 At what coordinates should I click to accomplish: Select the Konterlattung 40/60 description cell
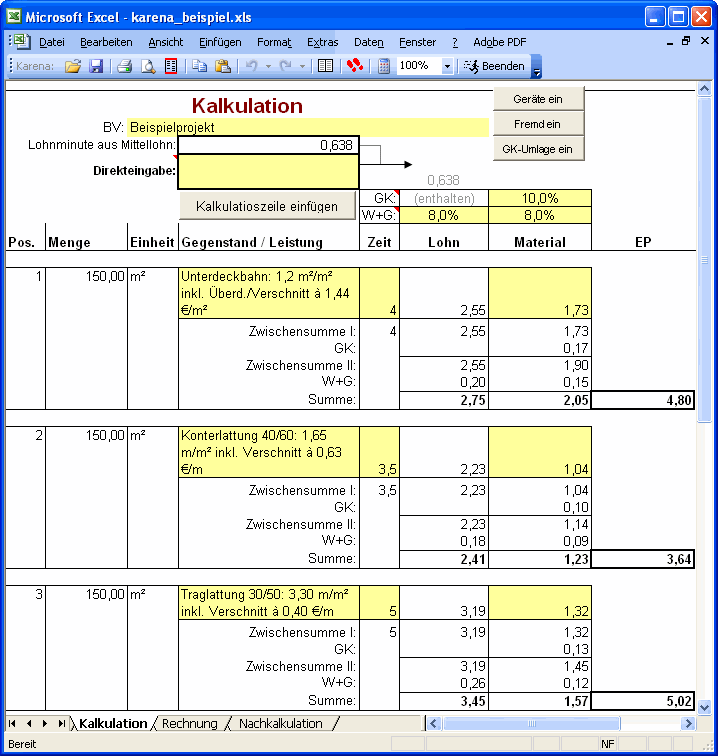tap(269, 452)
